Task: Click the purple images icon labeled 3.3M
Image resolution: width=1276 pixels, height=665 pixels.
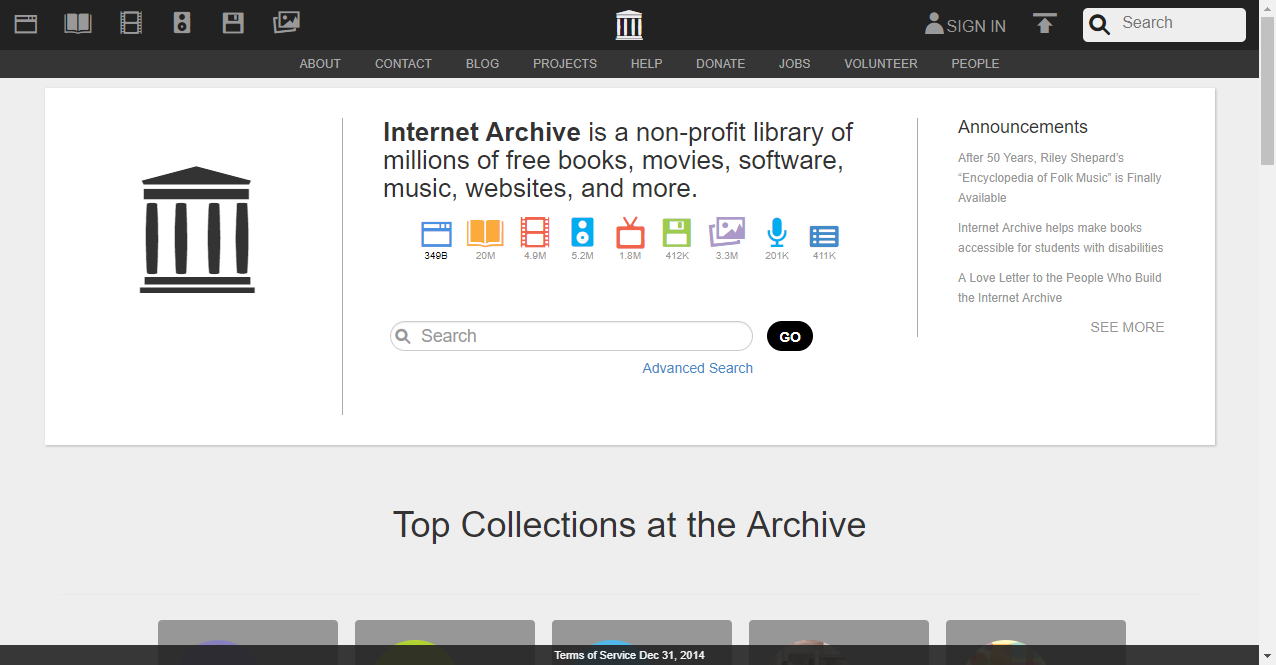Action: [727, 233]
